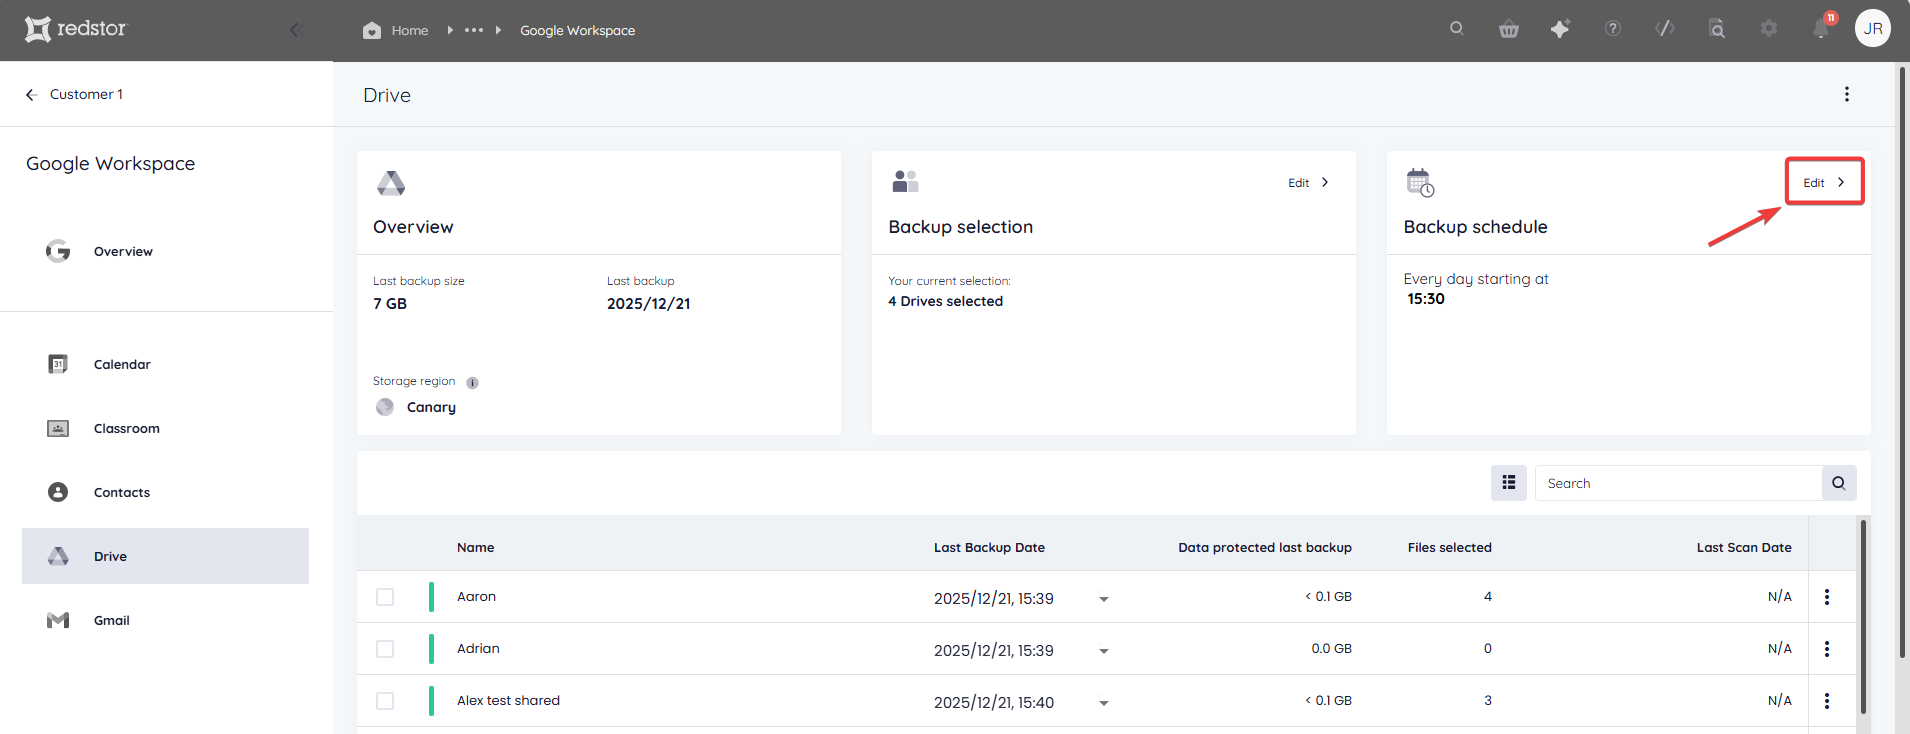Open the JR user avatar menu
The image size is (1910, 734).
(1873, 28)
